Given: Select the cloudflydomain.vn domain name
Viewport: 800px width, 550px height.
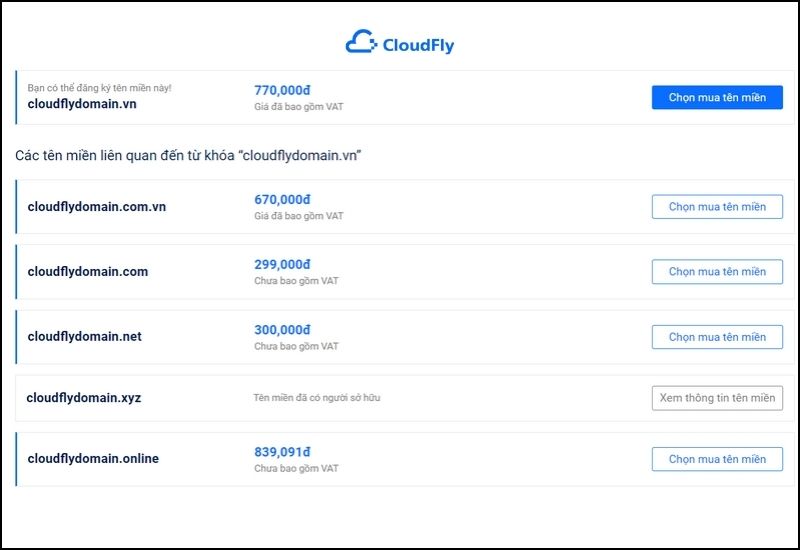Looking at the screenshot, I should pos(82,104).
